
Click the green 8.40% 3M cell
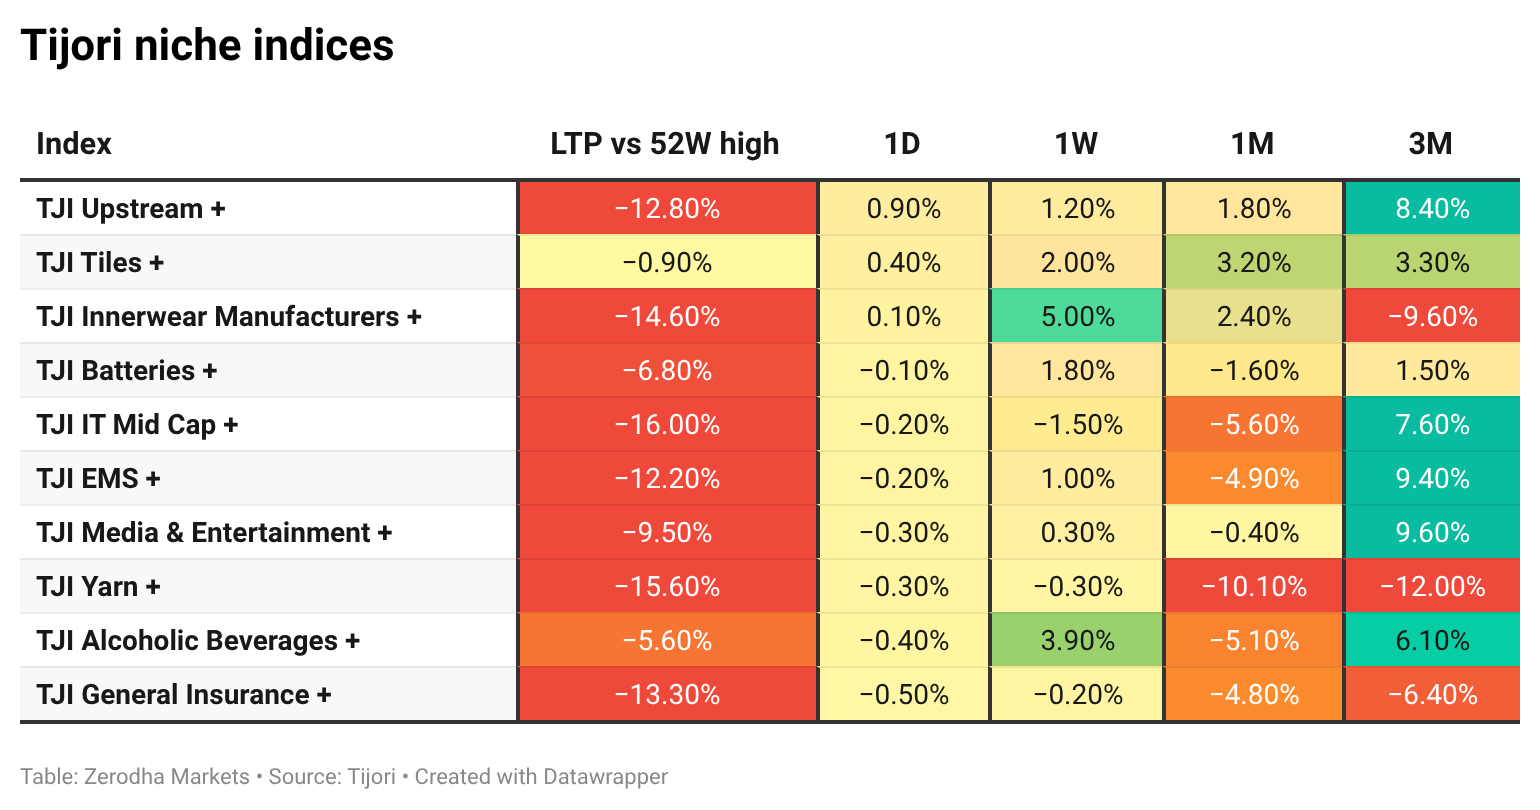pyautogui.click(x=1432, y=208)
